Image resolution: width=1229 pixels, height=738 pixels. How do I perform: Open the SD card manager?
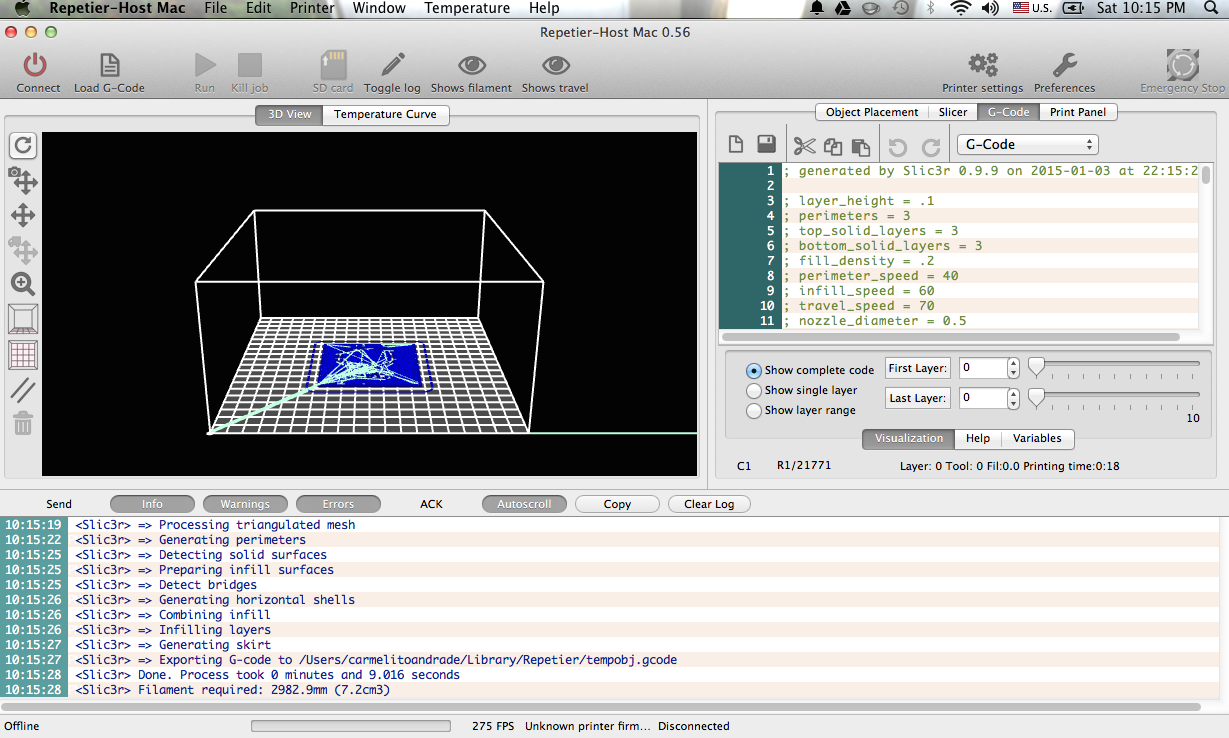333,66
